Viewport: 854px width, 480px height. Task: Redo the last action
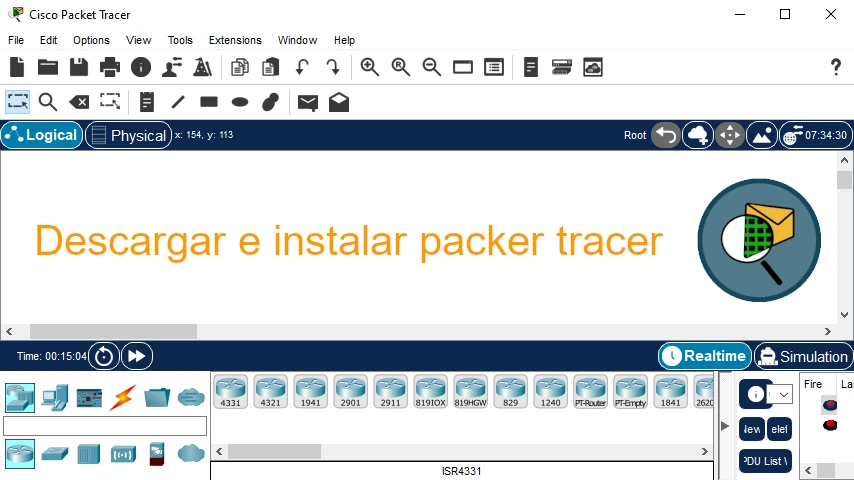333,67
